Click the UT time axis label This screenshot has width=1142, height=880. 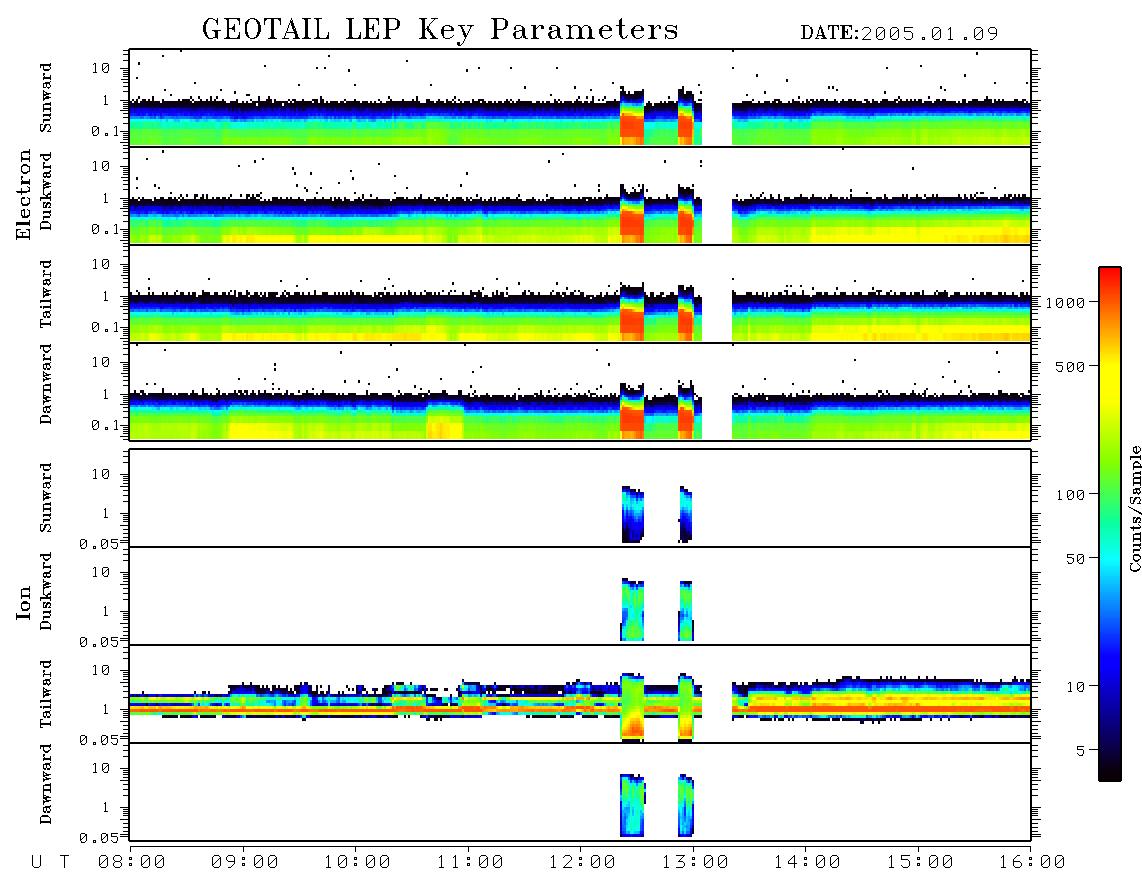coord(50,863)
